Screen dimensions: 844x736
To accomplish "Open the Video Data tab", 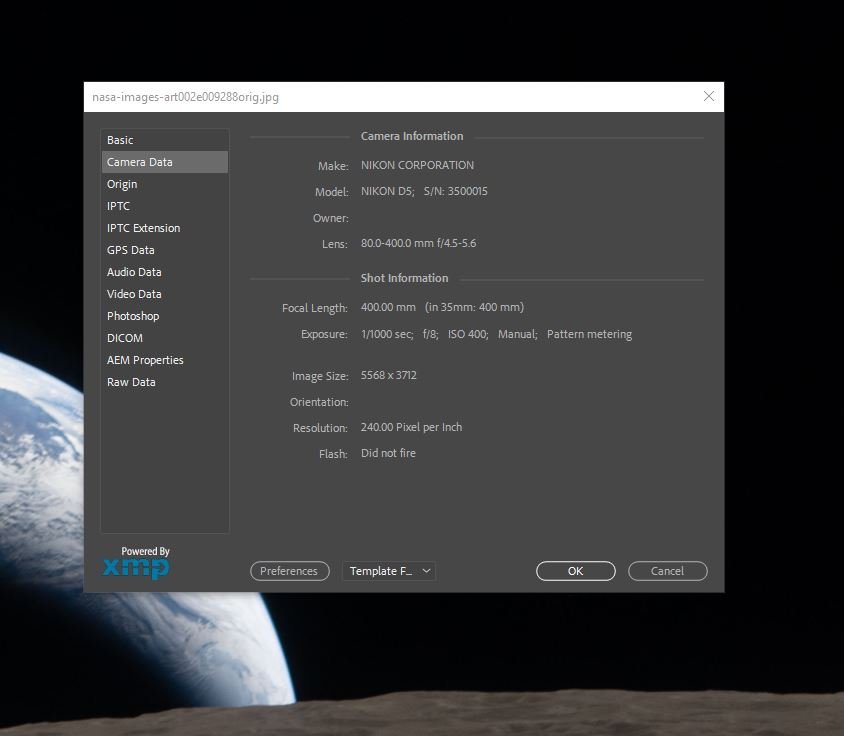I will click(165, 295).
